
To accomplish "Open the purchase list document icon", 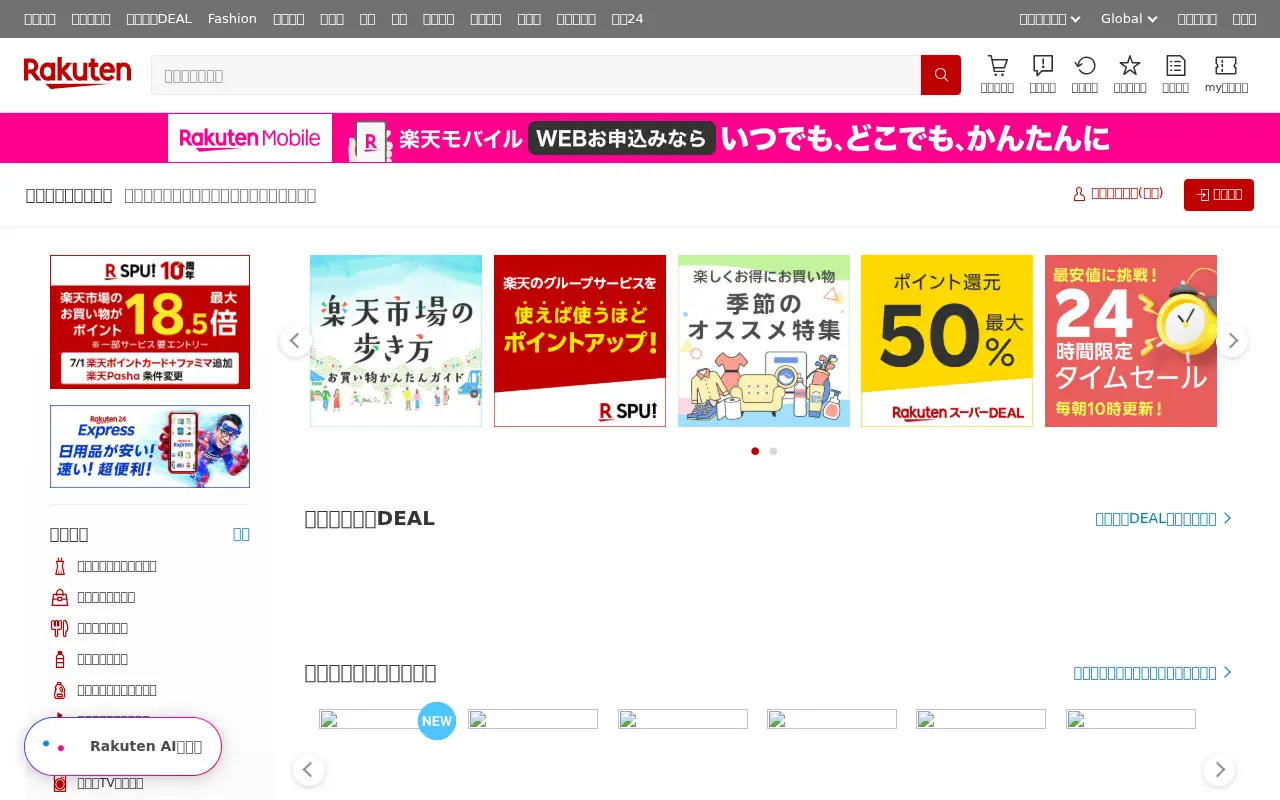I will 1176,66.
